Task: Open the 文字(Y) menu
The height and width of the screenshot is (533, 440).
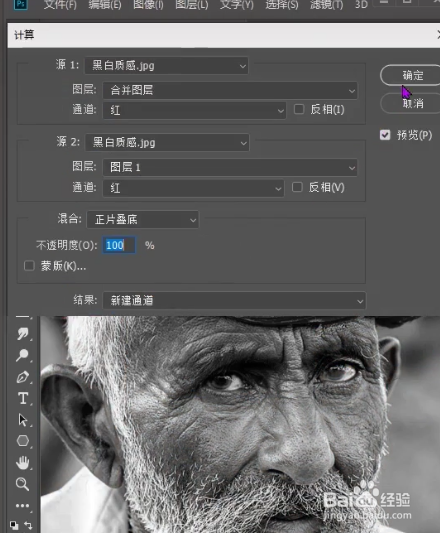Action: tap(237, 5)
